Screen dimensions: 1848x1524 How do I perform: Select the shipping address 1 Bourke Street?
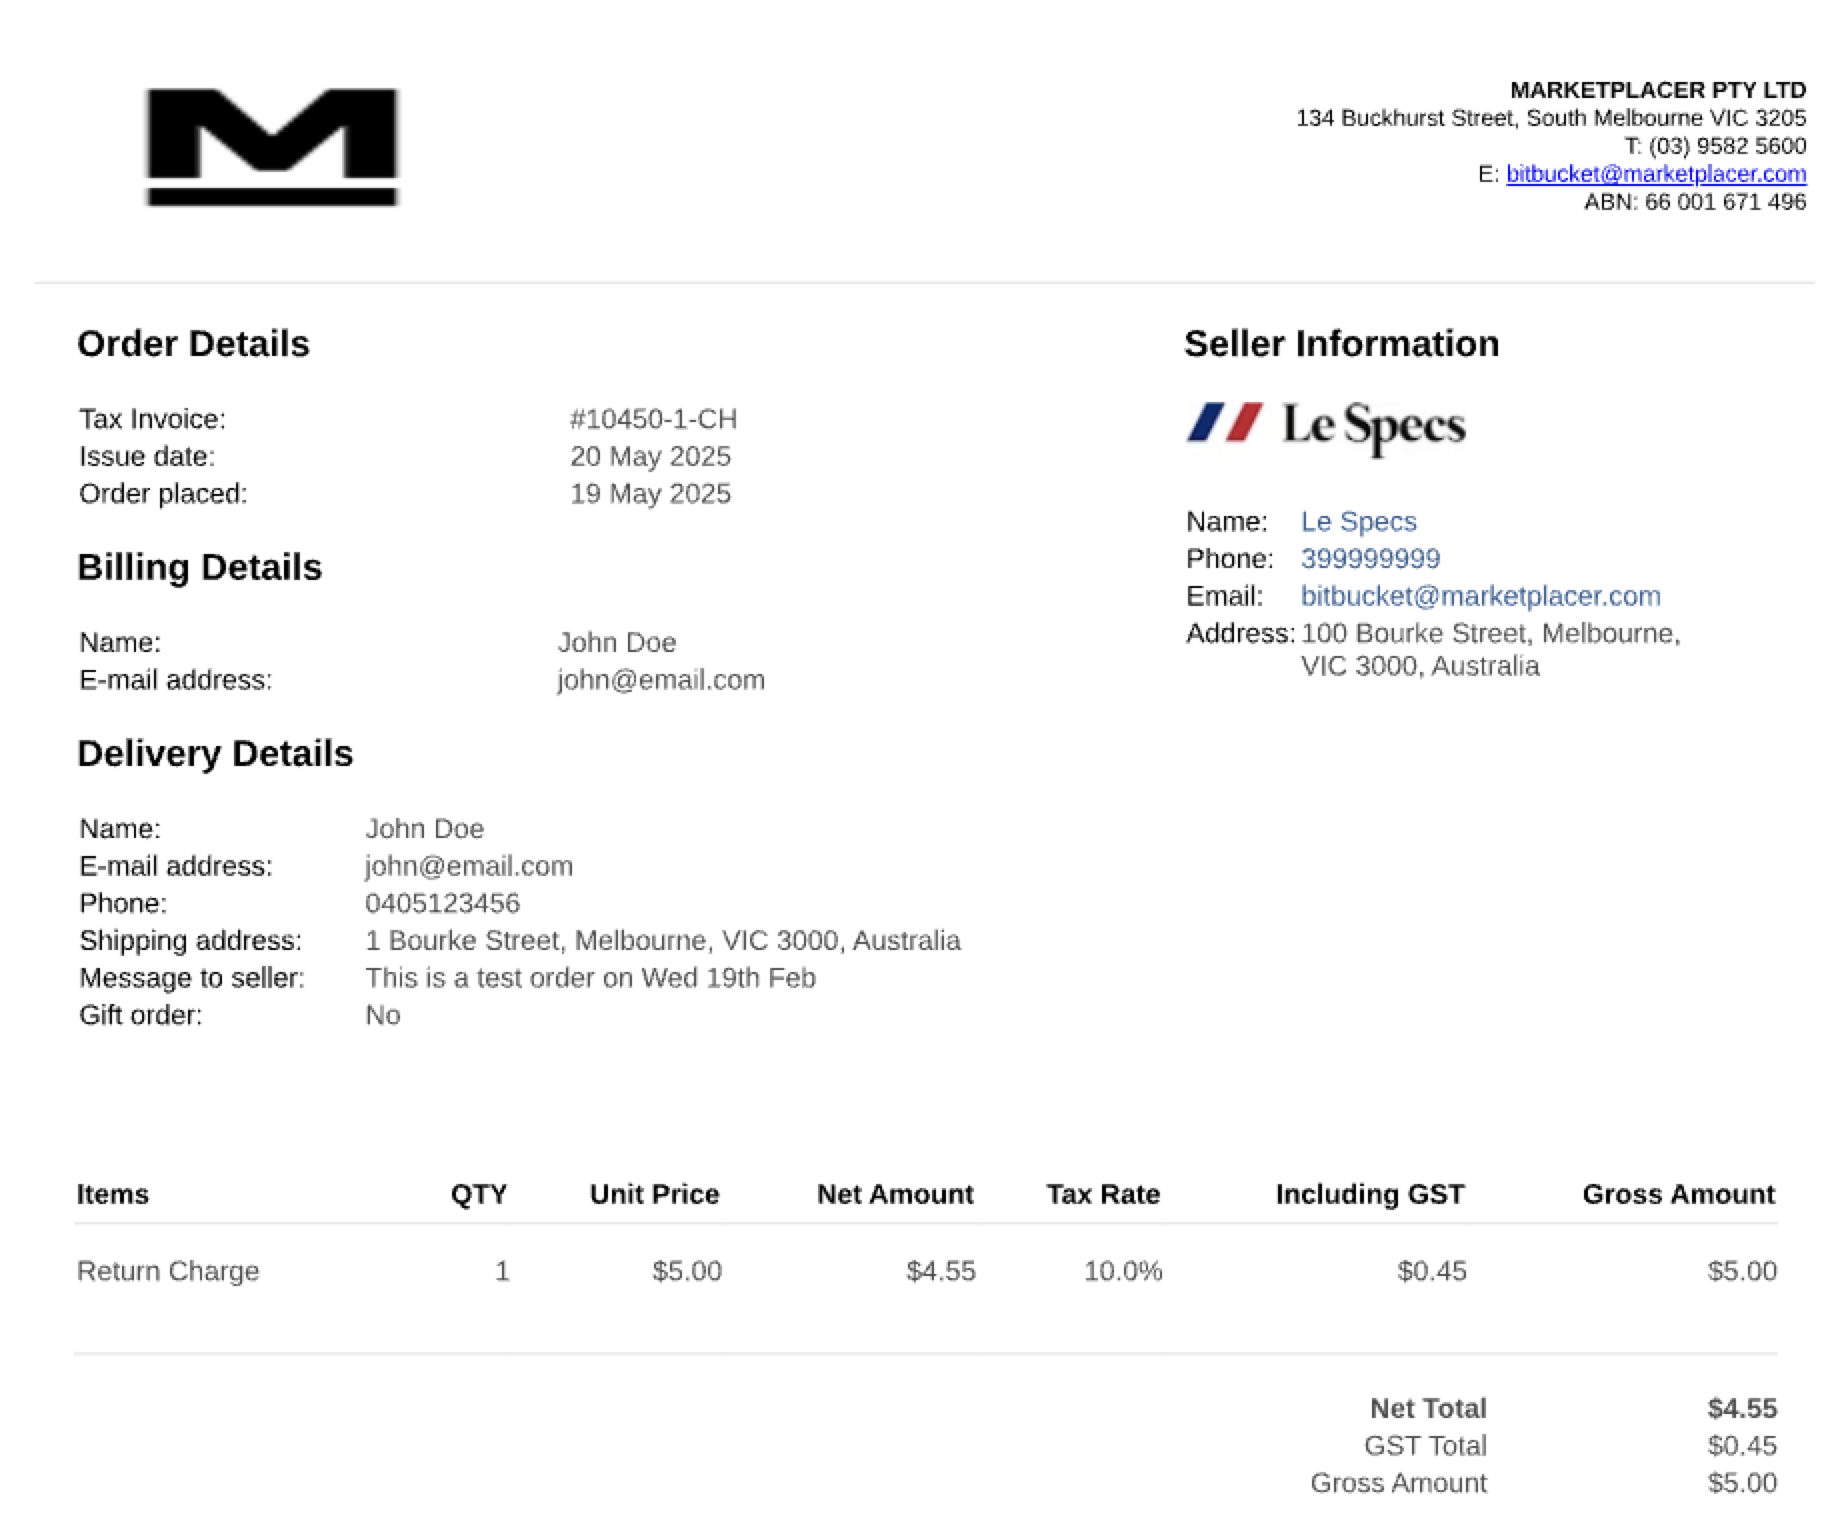click(662, 941)
